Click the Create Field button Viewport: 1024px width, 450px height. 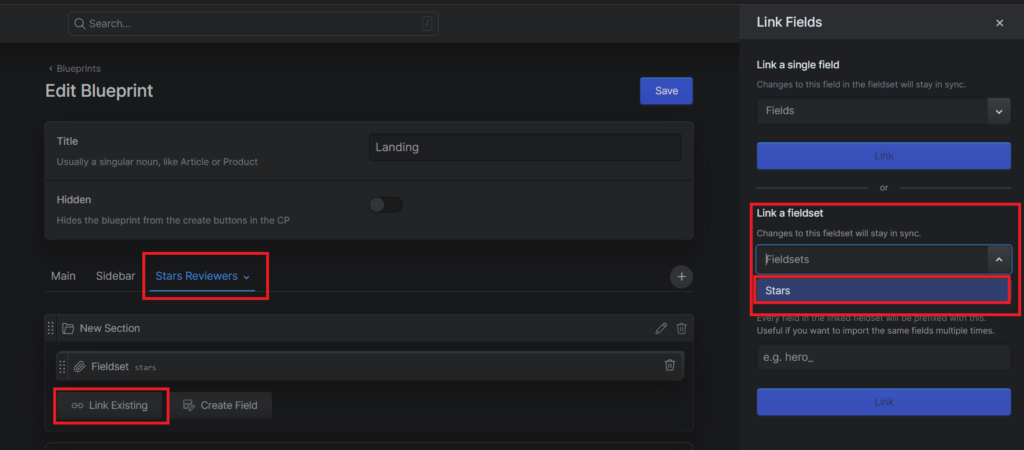[x=221, y=405]
